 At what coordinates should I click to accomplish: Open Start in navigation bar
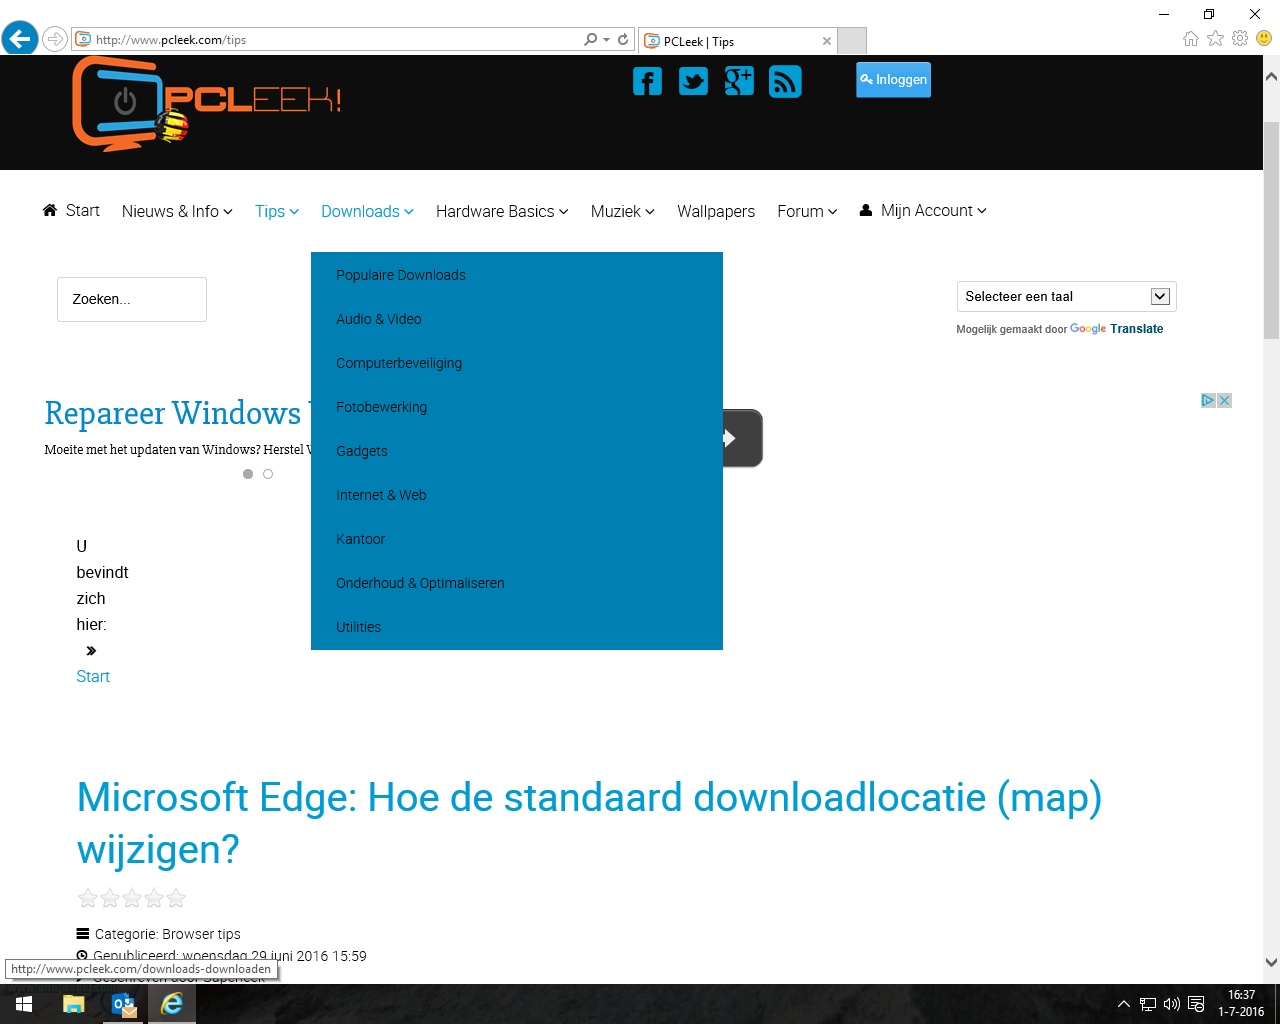point(71,210)
